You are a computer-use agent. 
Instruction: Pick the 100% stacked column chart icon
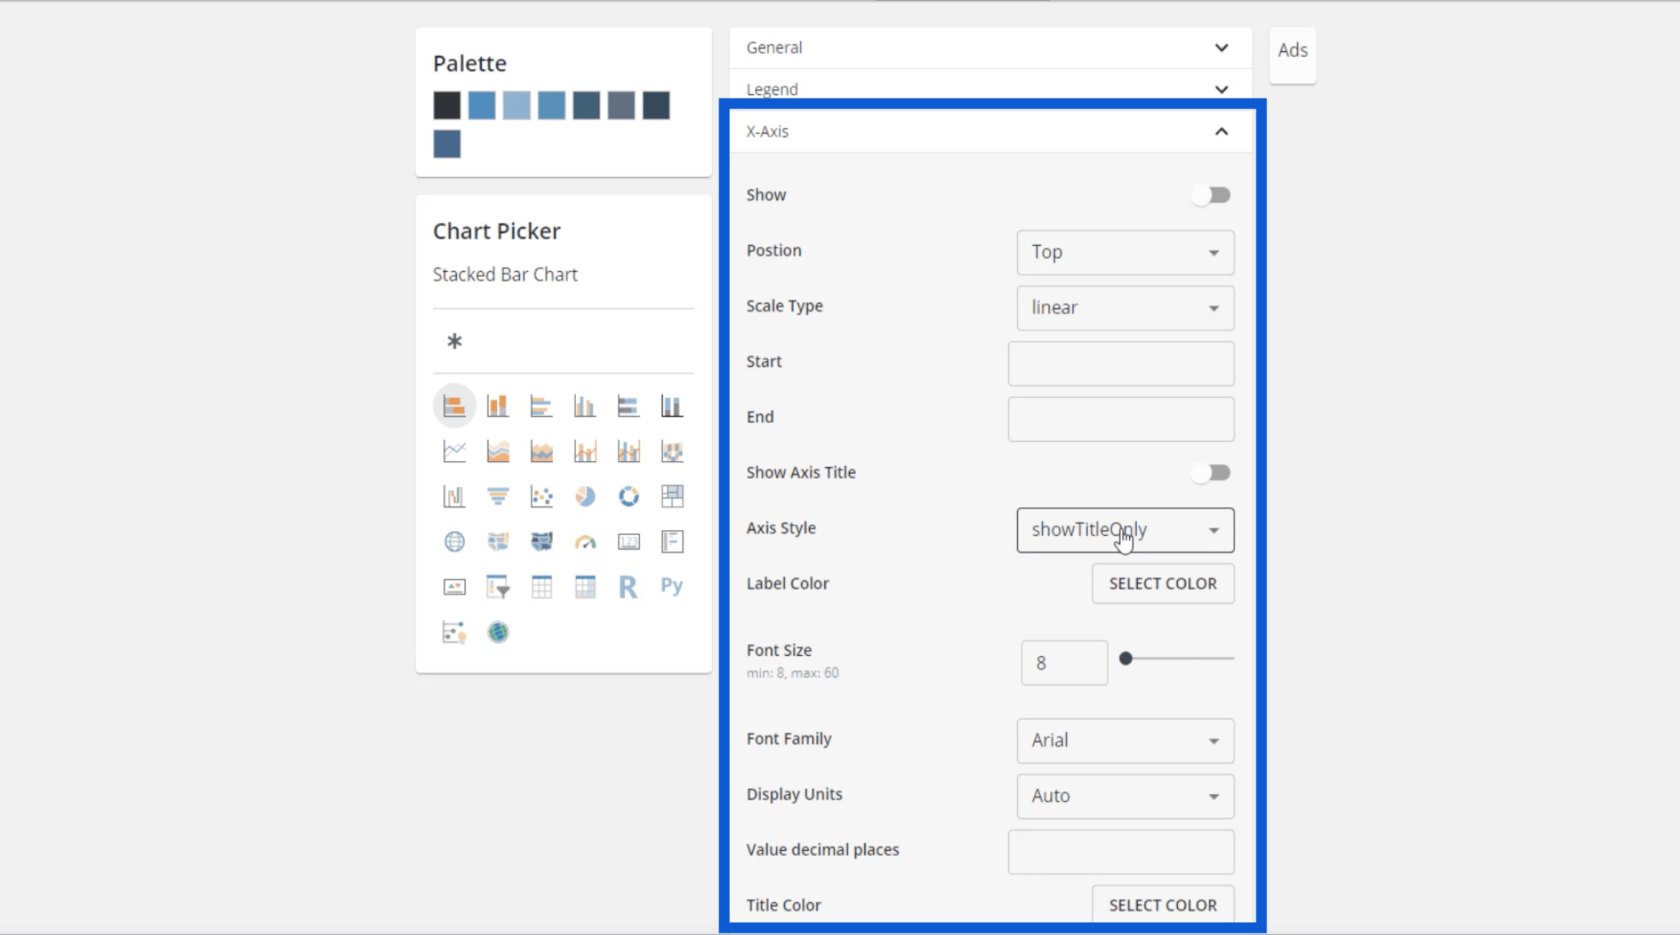(672, 406)
